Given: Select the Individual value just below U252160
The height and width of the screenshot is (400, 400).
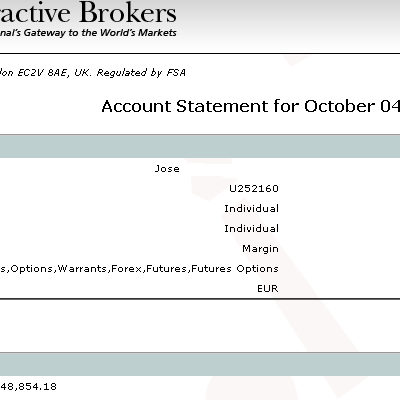Looking at the screenshot, I should click(x=251, y=209).
